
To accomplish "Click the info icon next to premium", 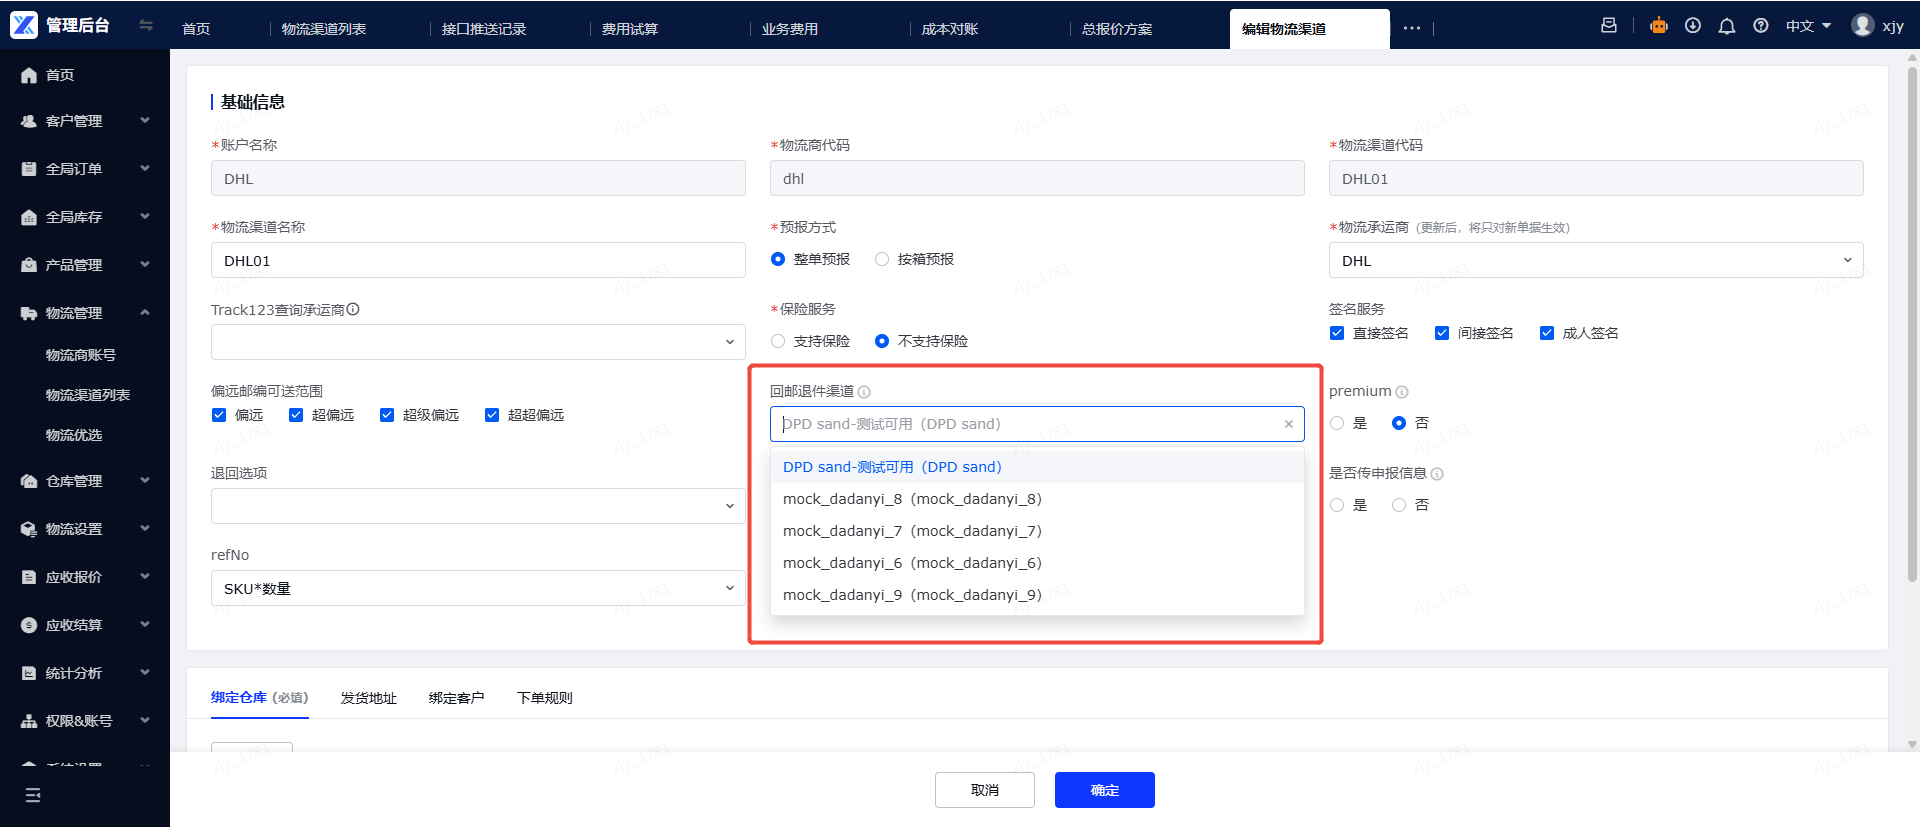I will point(1402,392).
